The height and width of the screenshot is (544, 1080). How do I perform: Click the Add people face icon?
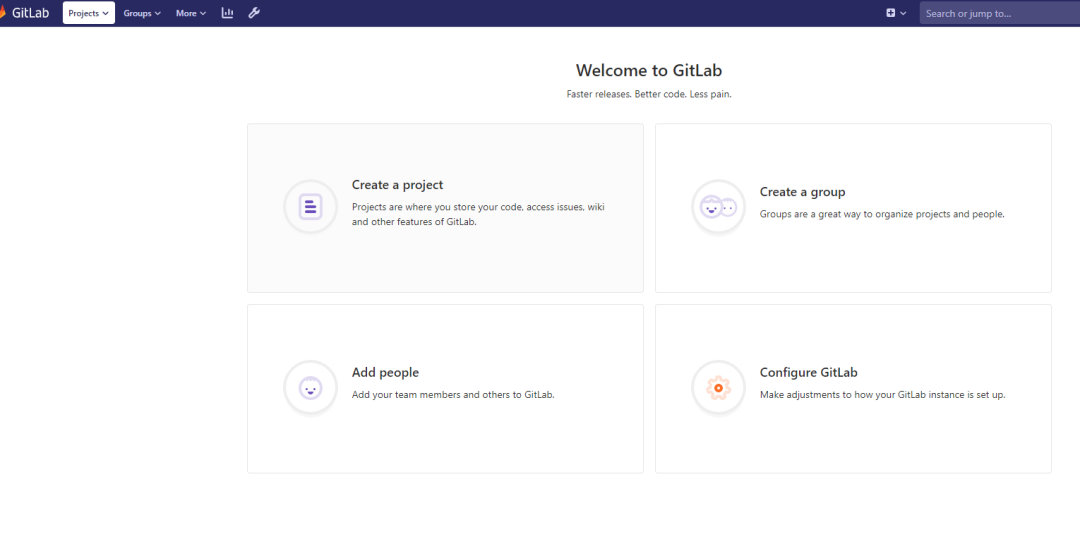(x=311, y=388)
